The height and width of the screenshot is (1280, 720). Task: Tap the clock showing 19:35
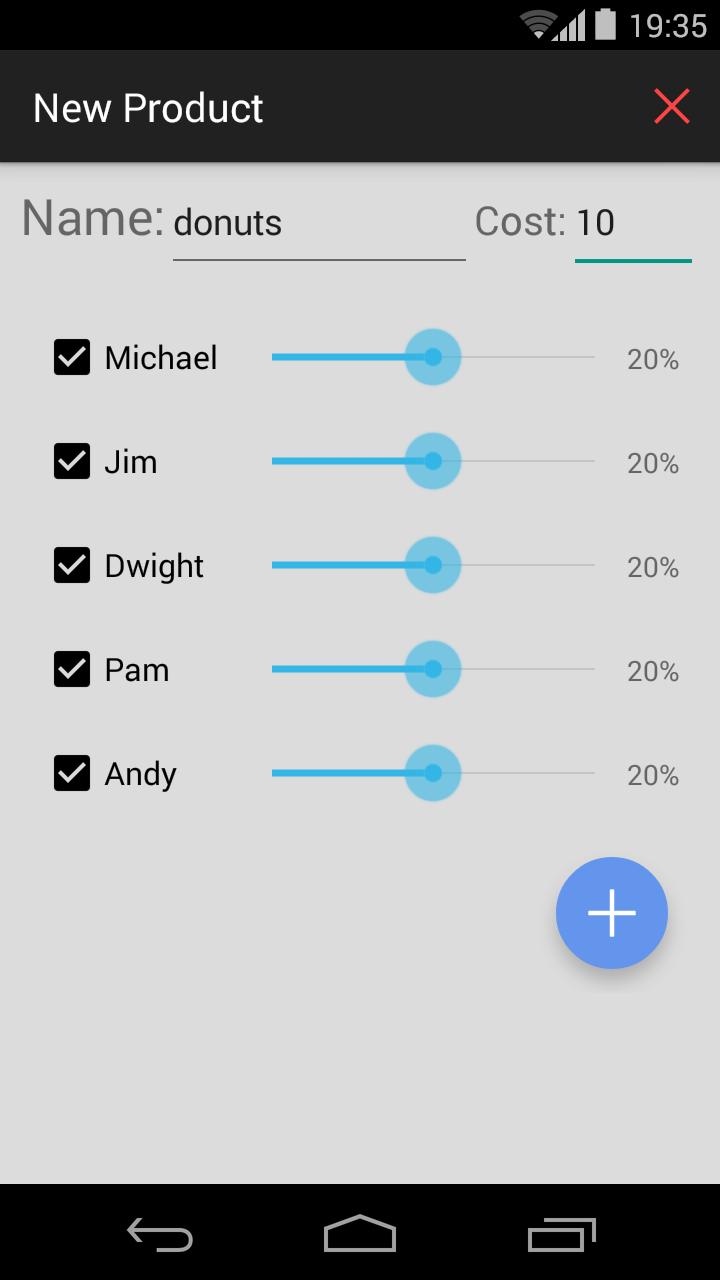(668, 25)
